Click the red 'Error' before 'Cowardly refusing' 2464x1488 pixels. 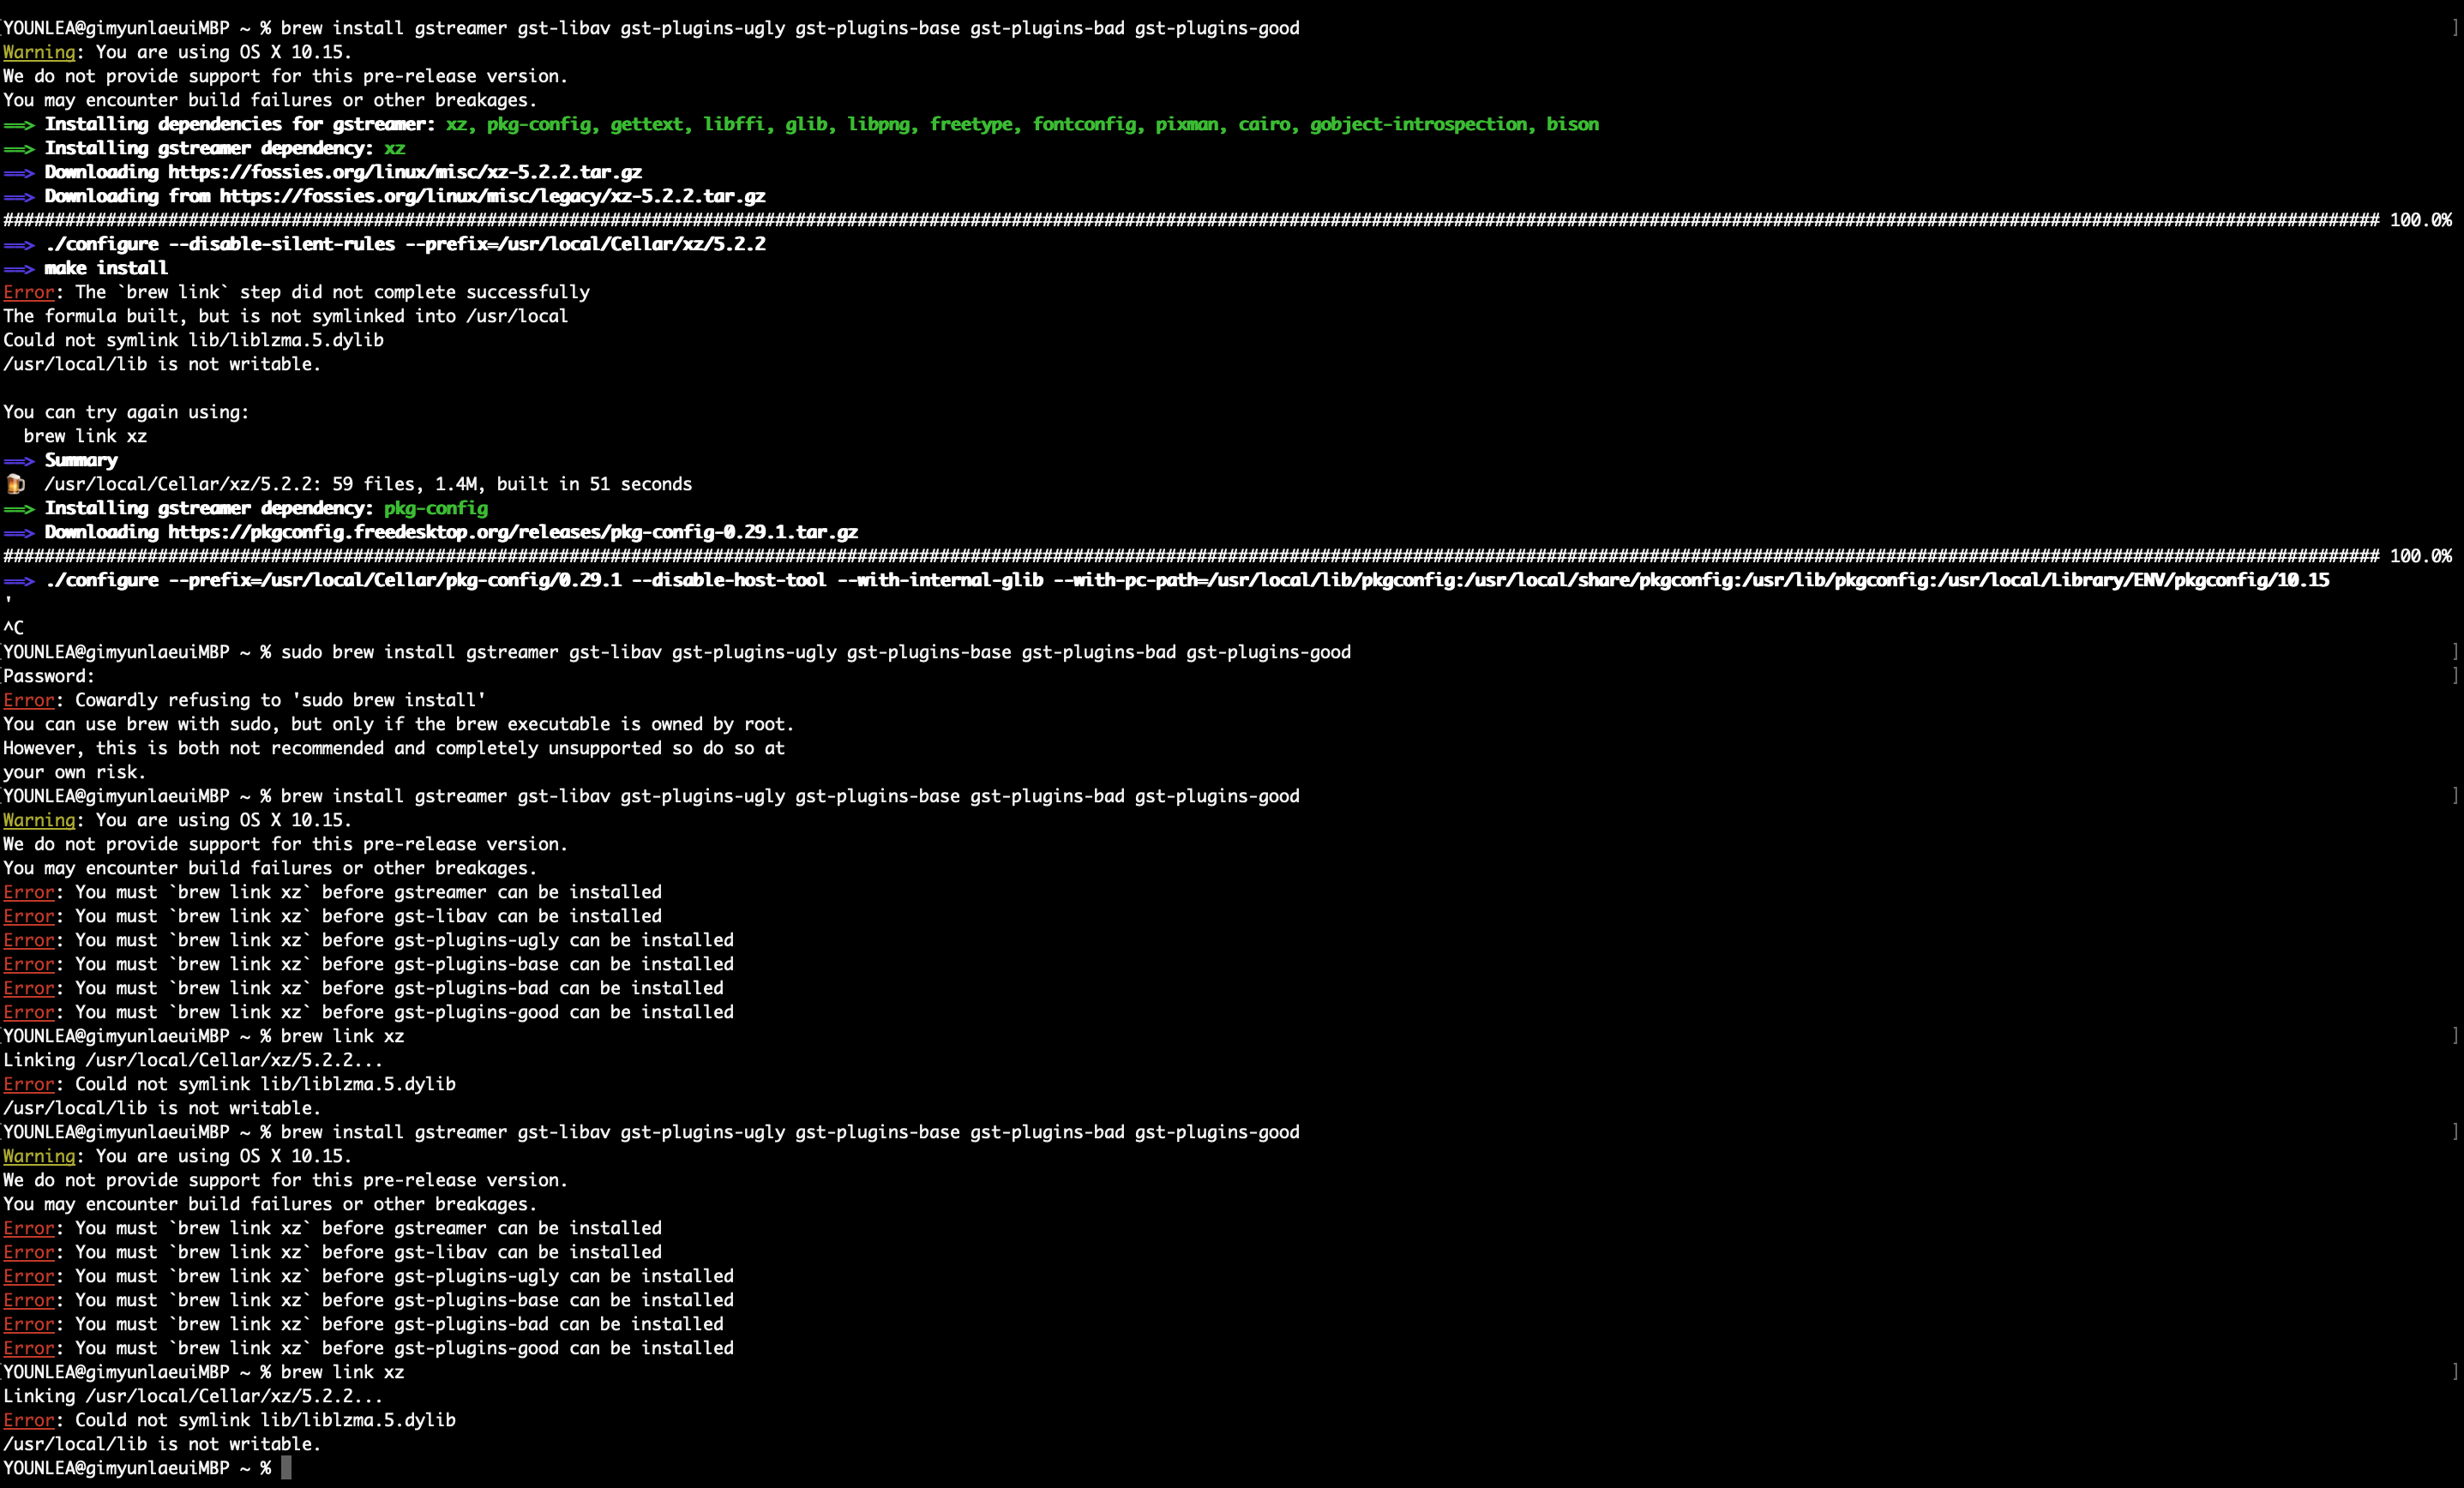pos(28,700)
